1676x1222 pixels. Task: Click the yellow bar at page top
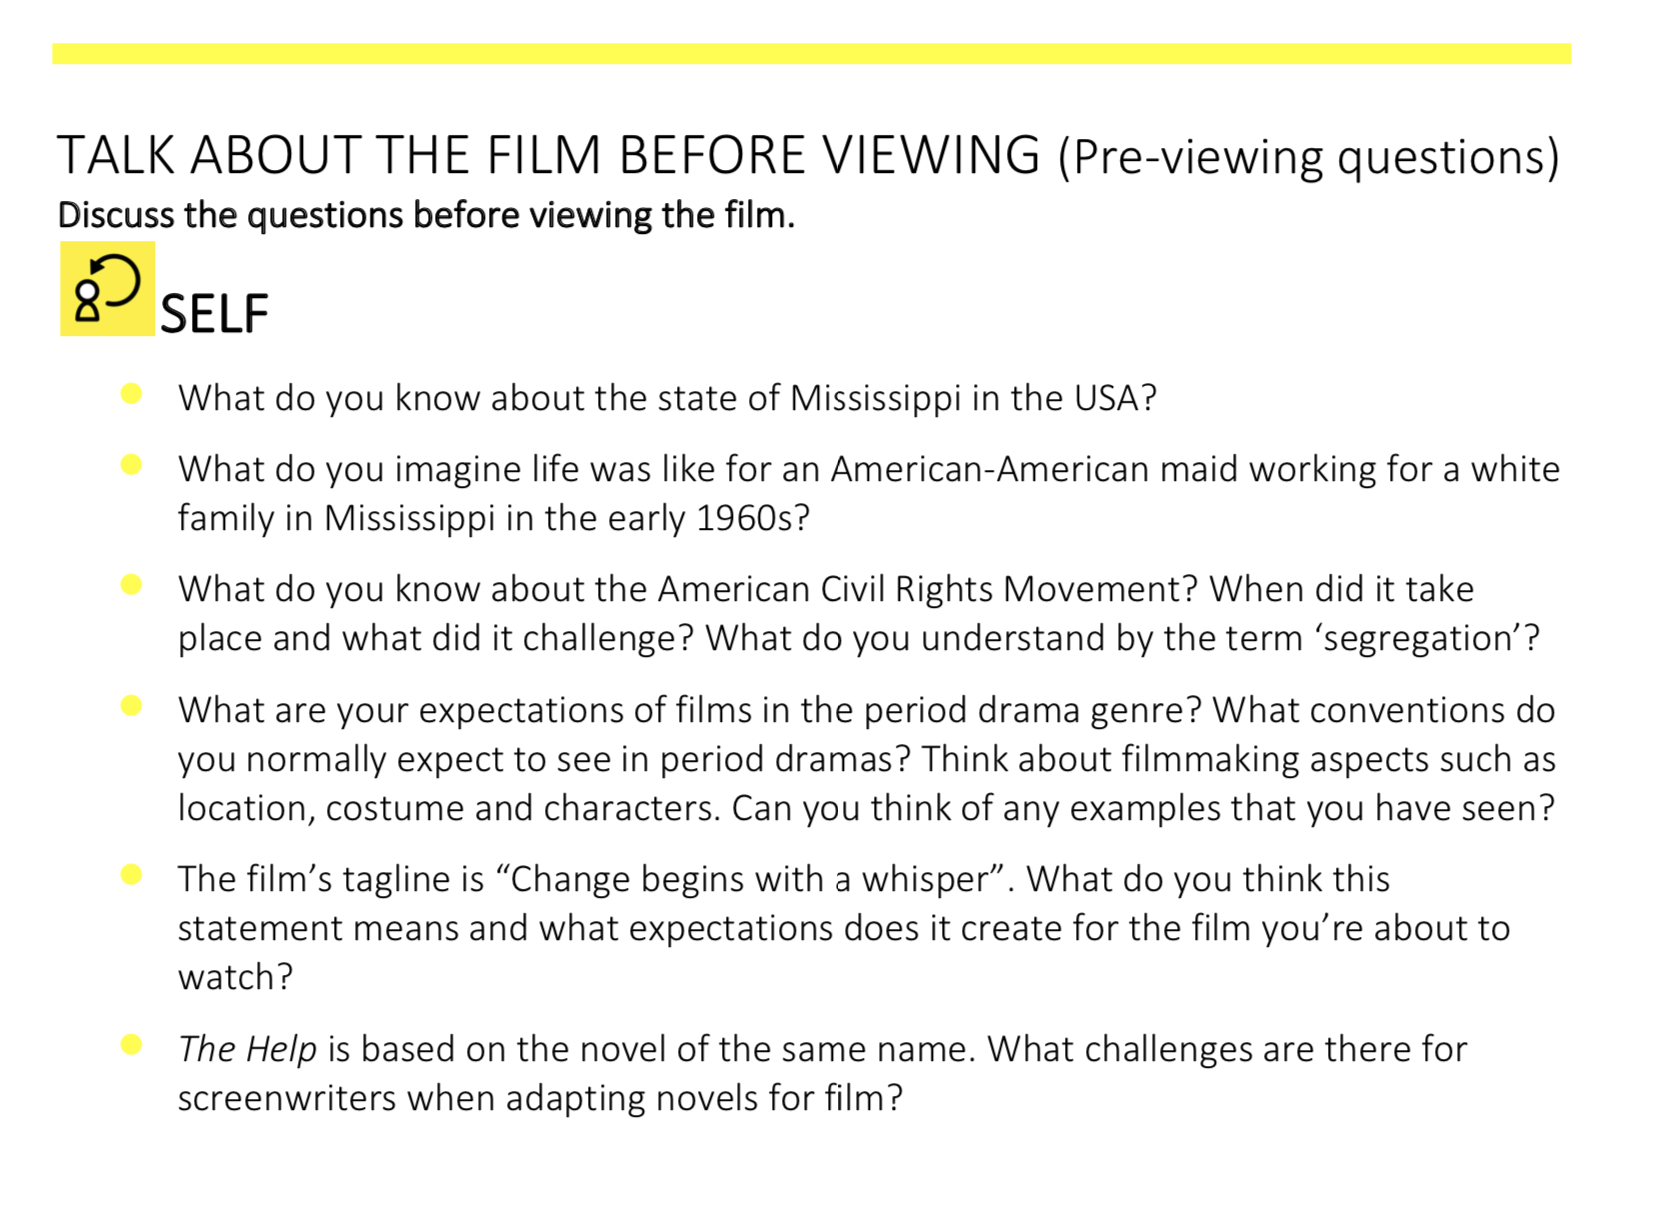click(811, 54)
